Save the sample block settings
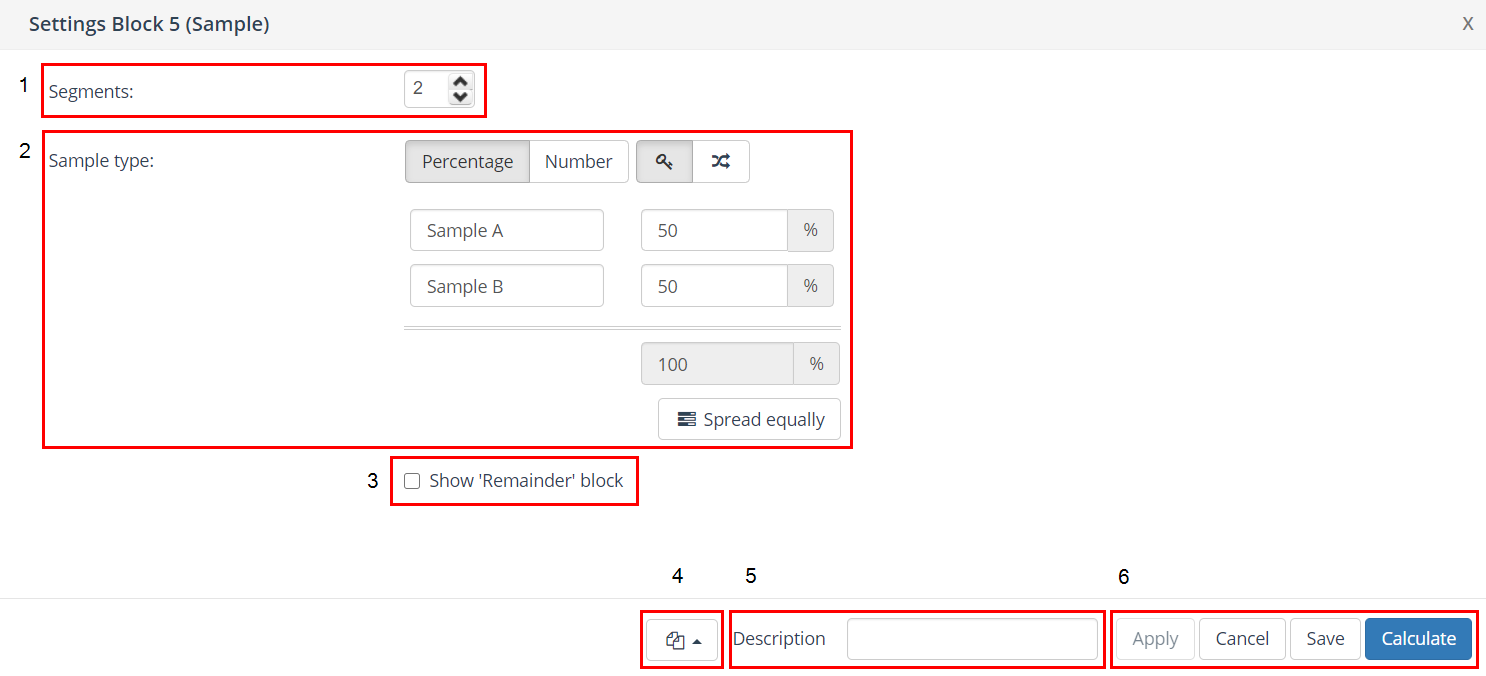This screenshot has width=1486, height=676. click(x=1325, y=639)
